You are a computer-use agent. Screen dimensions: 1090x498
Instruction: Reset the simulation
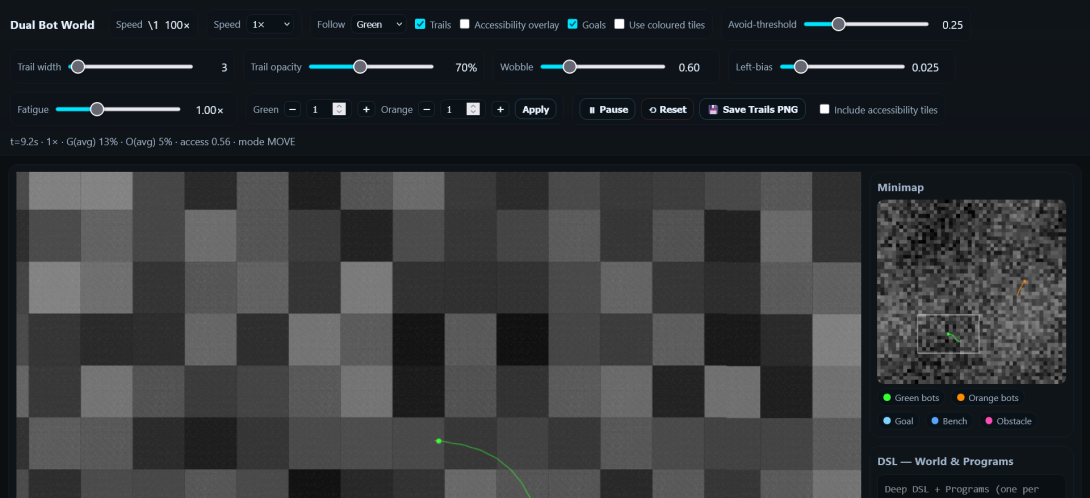pos(667,109)
